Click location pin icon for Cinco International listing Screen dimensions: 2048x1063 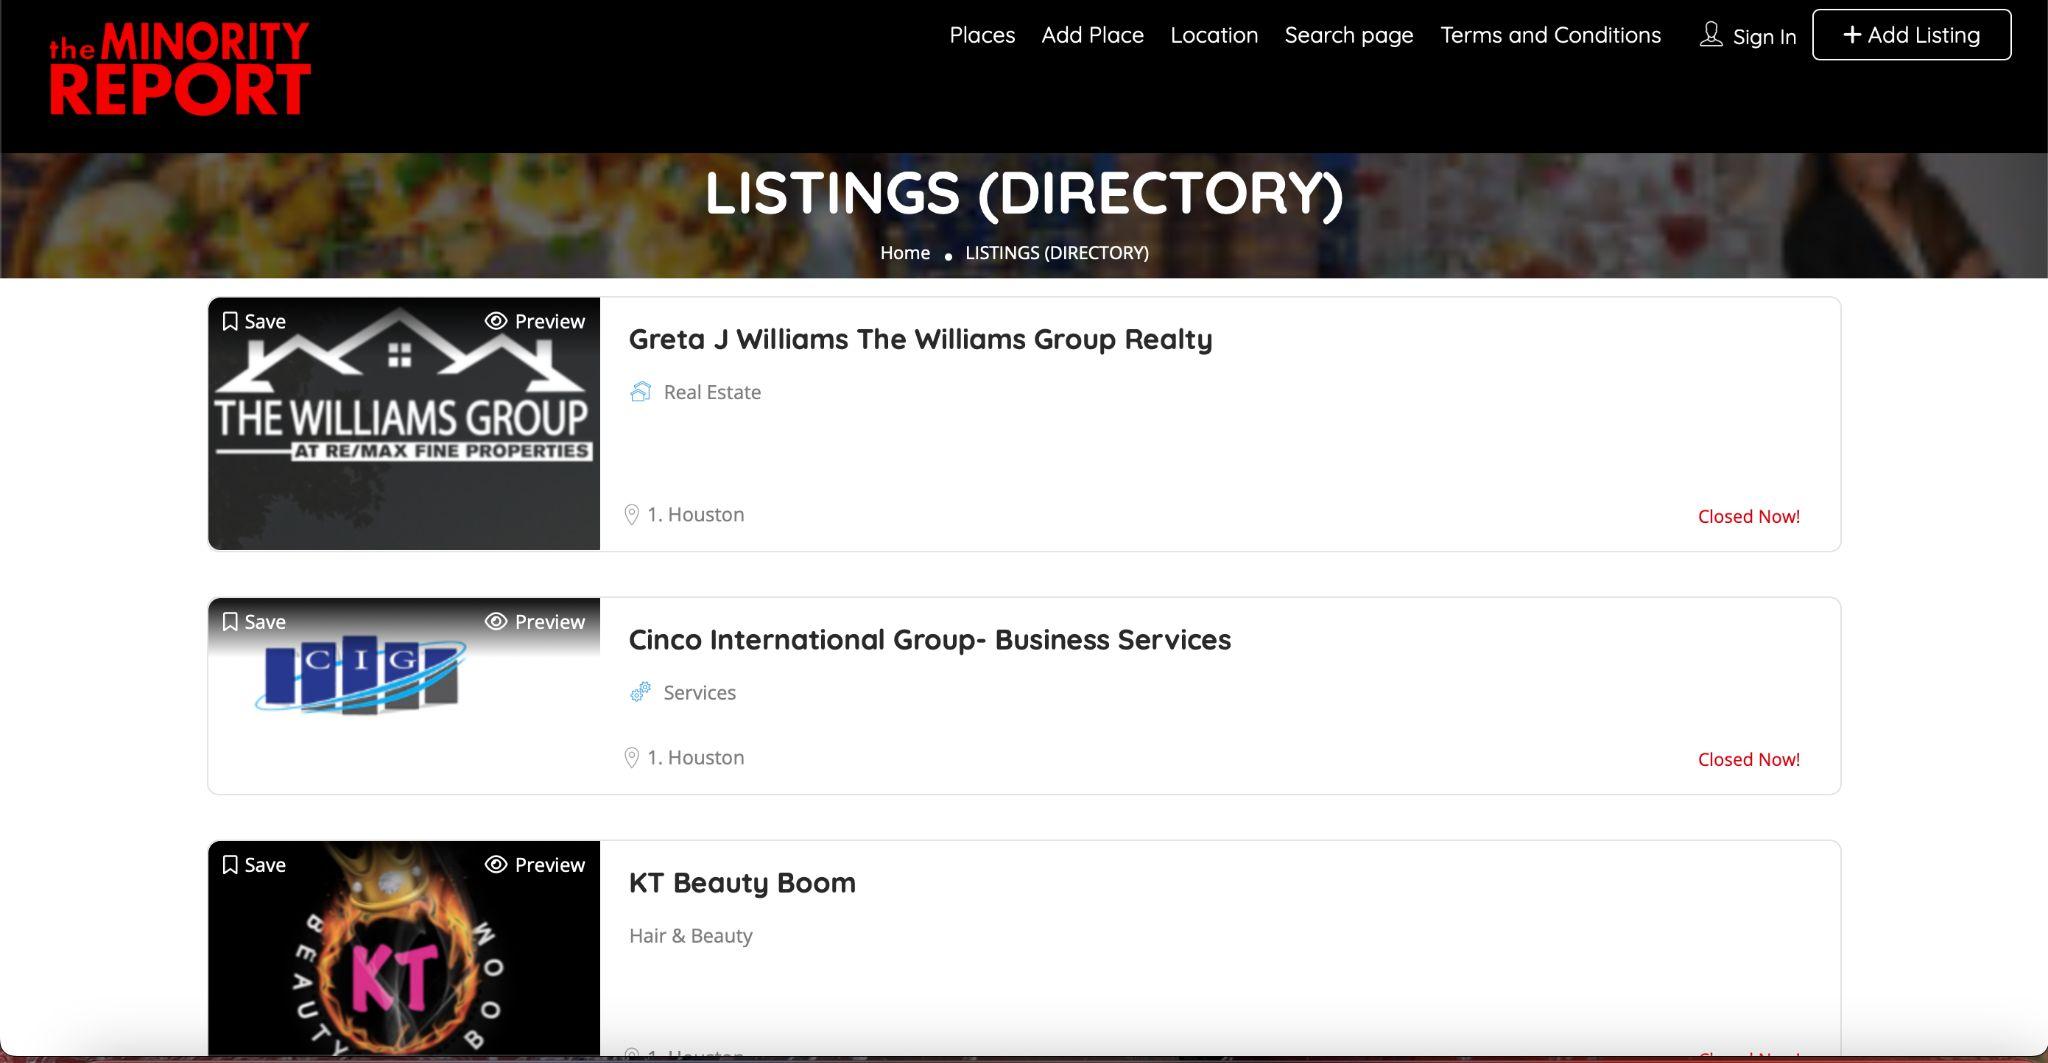(632, 758)
